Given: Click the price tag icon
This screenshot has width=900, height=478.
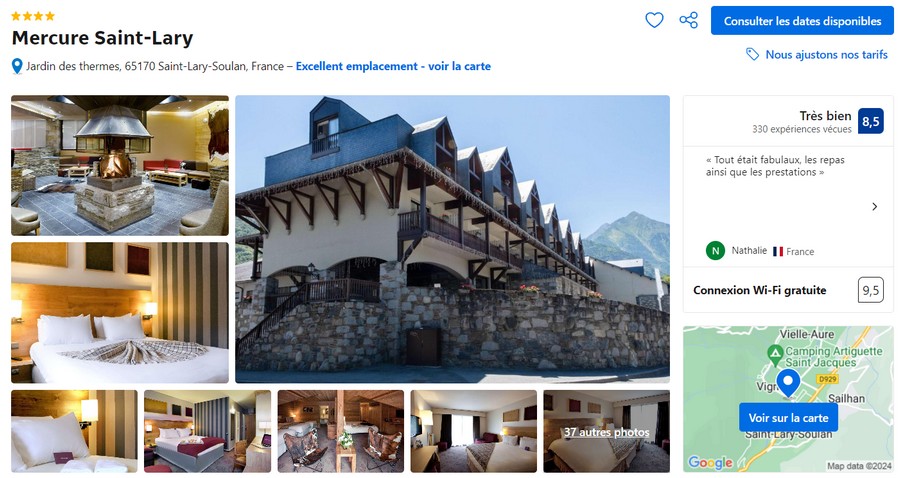Looking at the screenshot, I should point(752,55).
